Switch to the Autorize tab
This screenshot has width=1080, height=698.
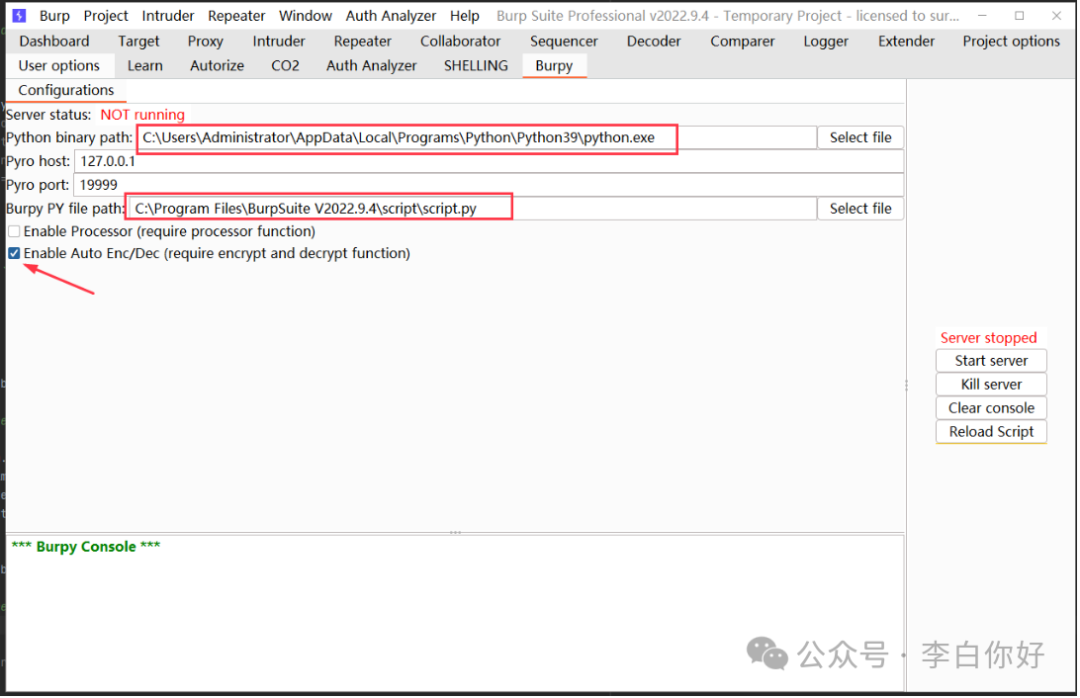coord(217,66)
